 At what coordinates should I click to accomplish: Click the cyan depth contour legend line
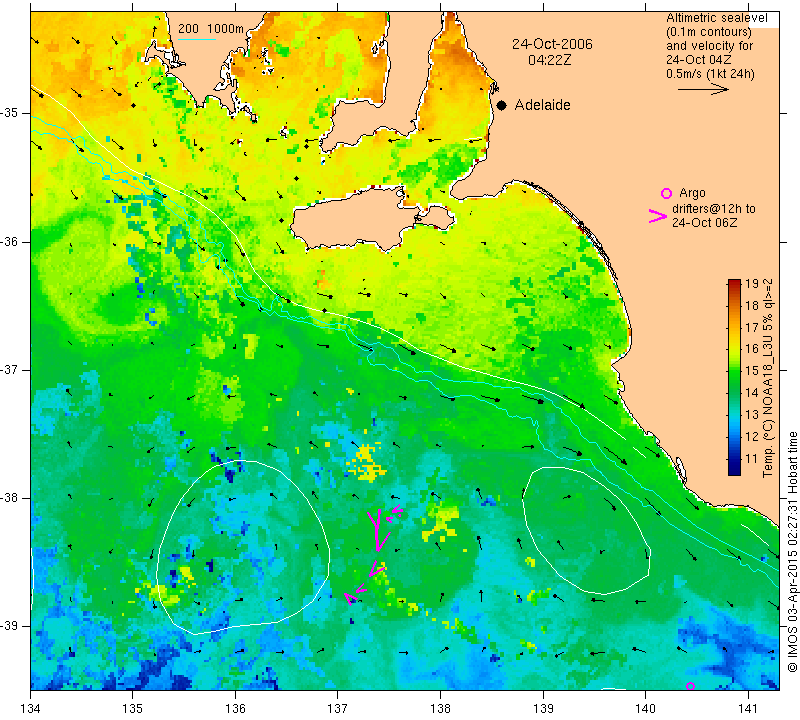tap(196, 39)
